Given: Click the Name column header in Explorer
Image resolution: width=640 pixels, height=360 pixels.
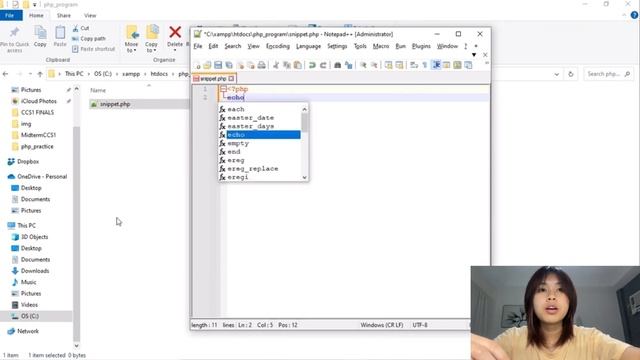Looking at the screenshot, I should click(x=98, y=90).
